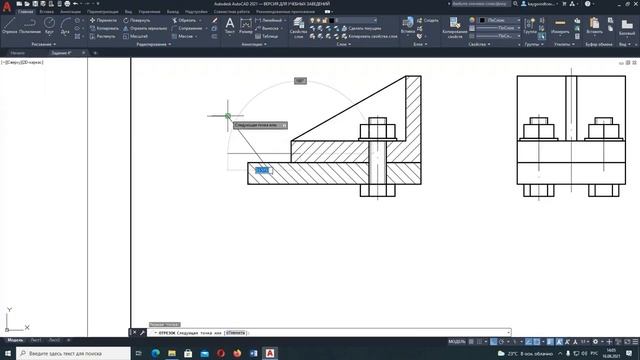Click the Растянуть (Stretch) command
Image resolution: width=640 pixels, height=360 pixels.
tap(102, 36)
